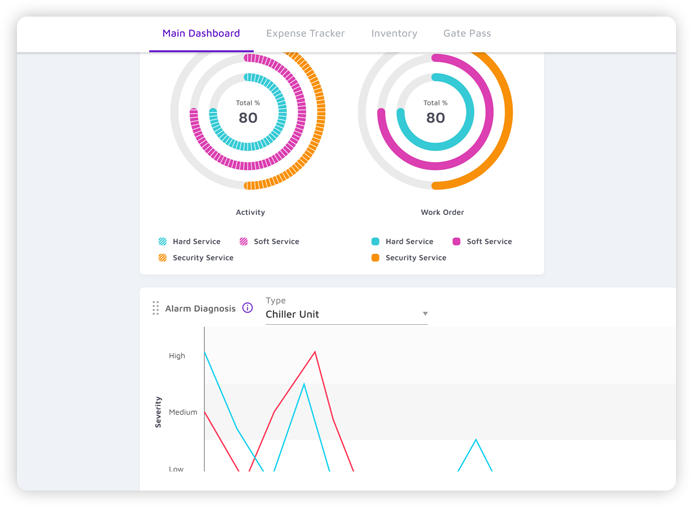This screenshot has height=507, width=691.
Task: Toggle Work Order Hard Service legend dot
Action: click(x=375, y=241)
